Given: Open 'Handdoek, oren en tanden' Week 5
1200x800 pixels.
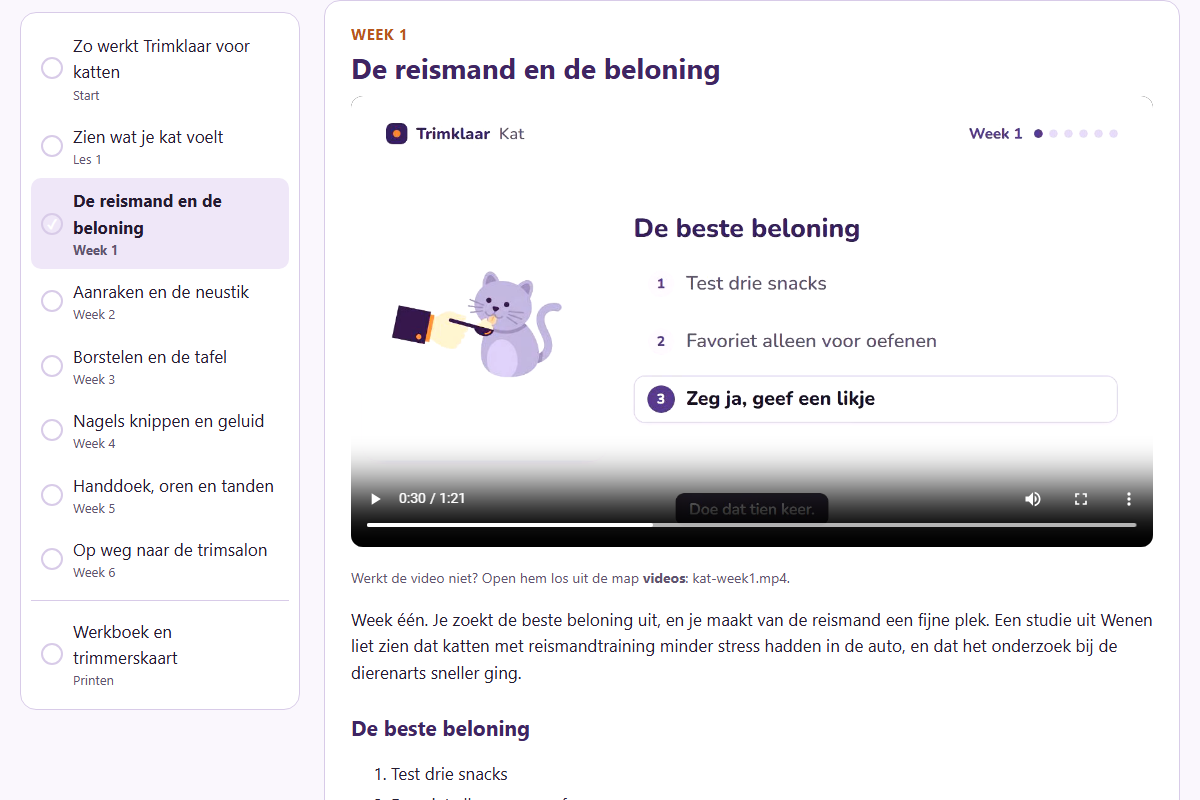Looking at the screenshot, I should 160,495.
